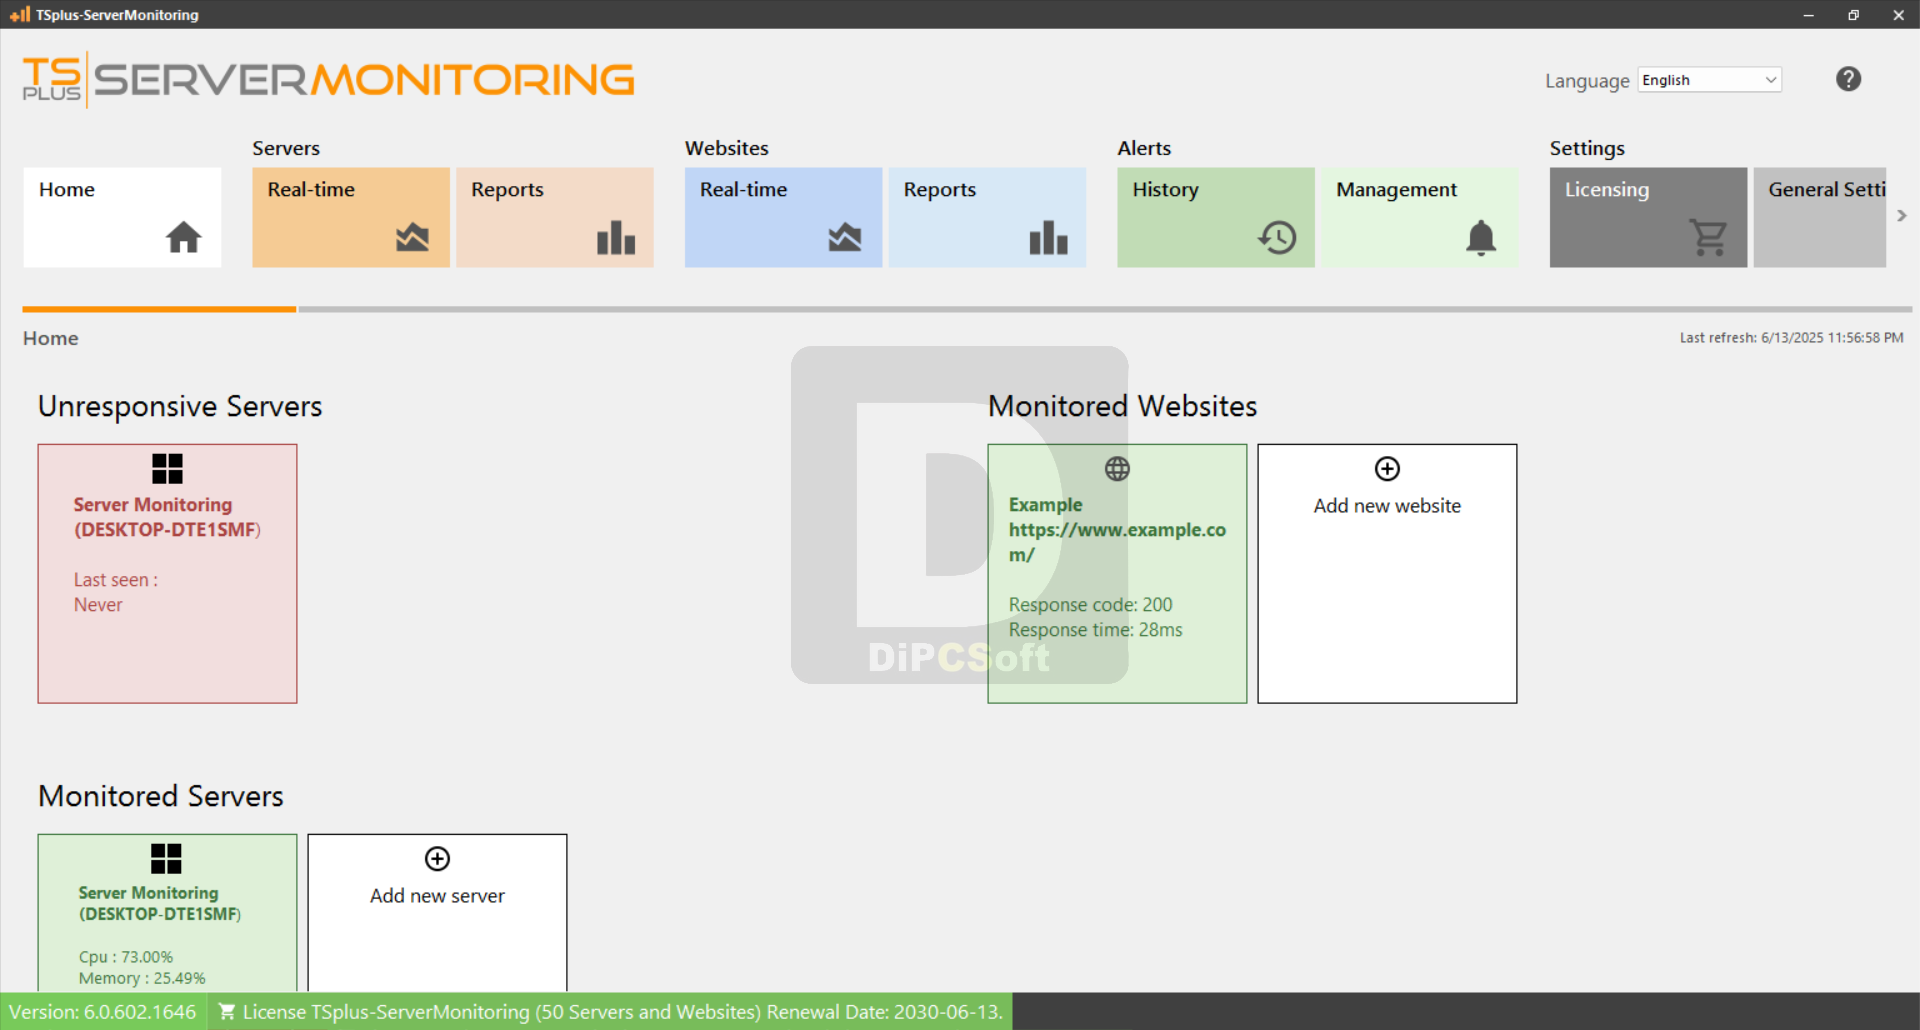
Task: Open the help question mark icon
Action: 1848,79
